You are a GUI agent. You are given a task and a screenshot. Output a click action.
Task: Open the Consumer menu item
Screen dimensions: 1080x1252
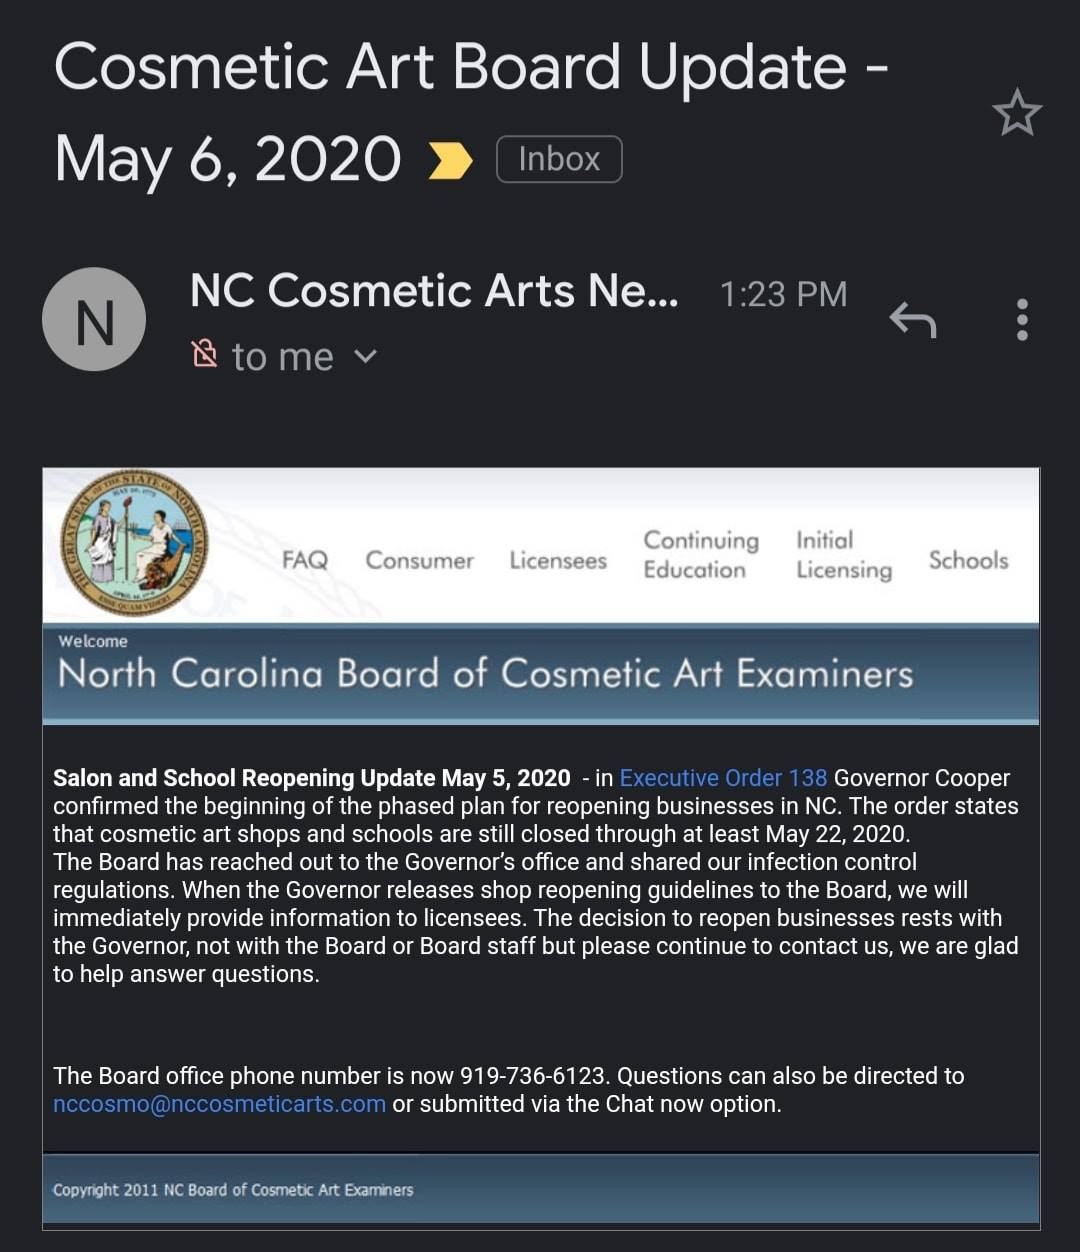pos(419,560)
